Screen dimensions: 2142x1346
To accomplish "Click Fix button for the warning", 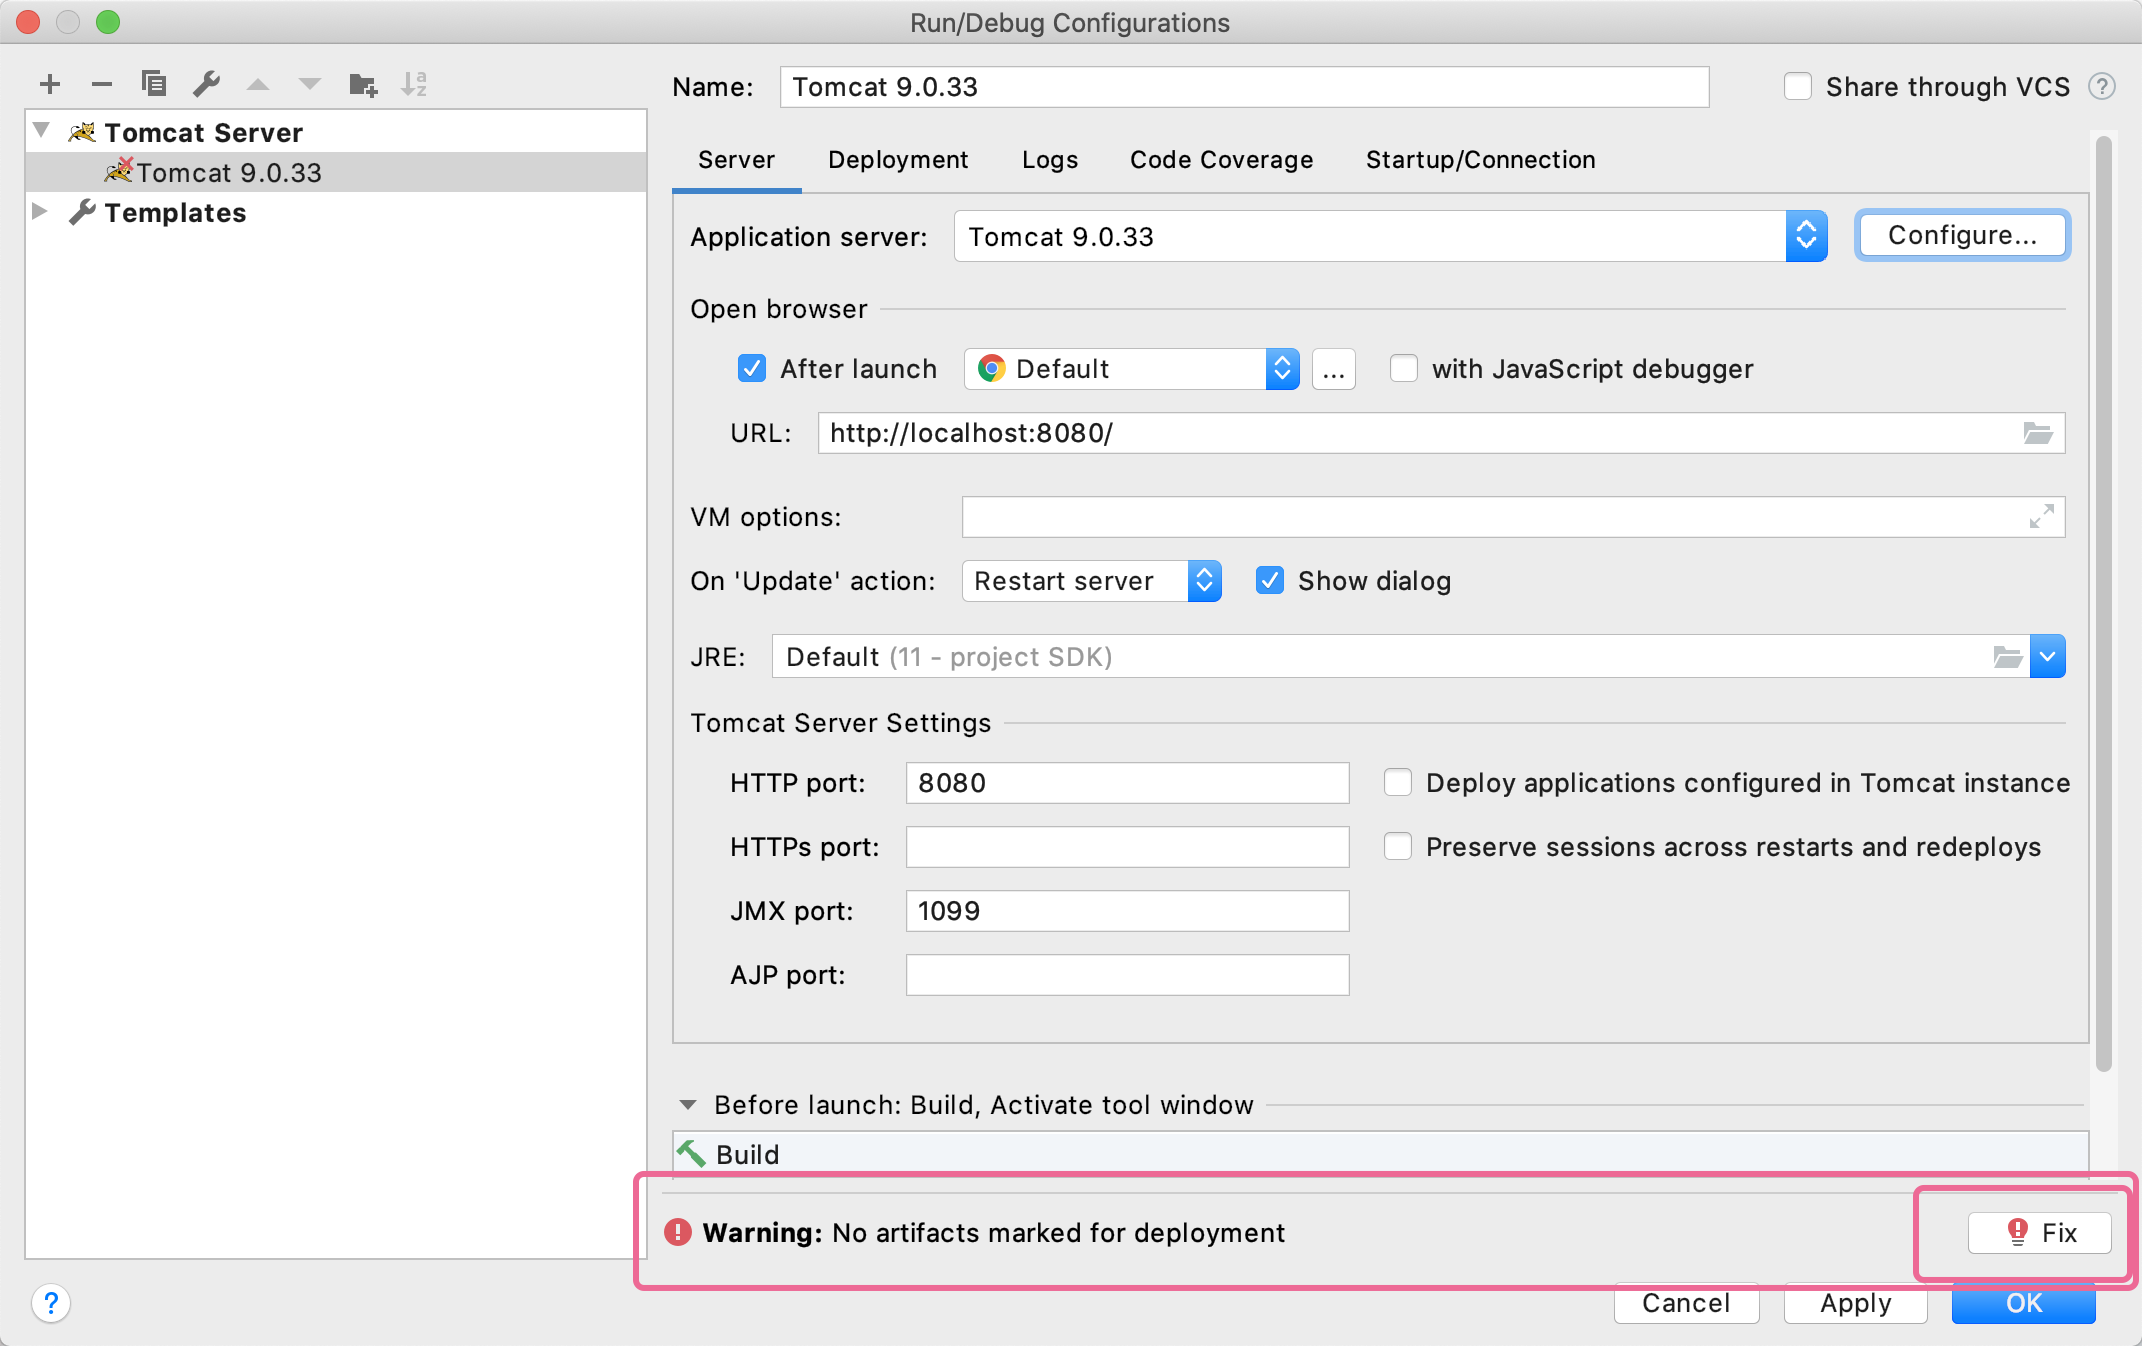I will (2040, 1233).
